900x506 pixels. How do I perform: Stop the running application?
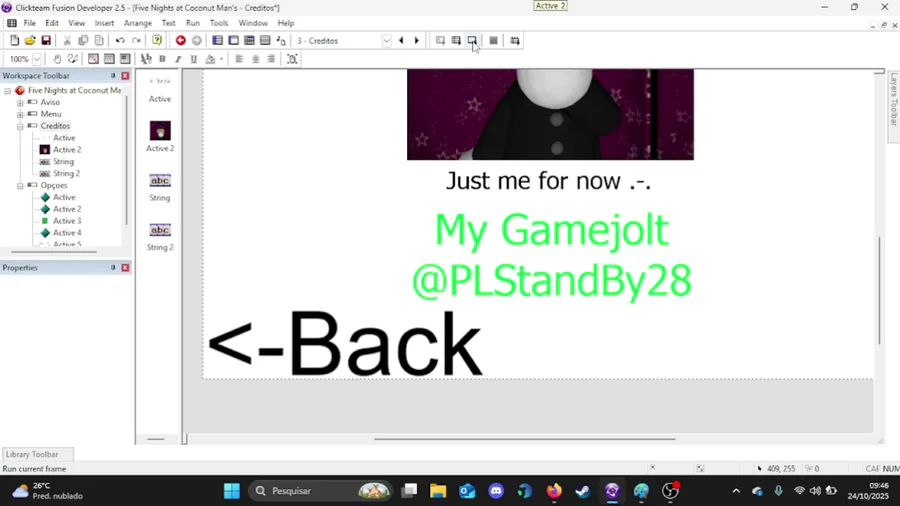point(493,41)
